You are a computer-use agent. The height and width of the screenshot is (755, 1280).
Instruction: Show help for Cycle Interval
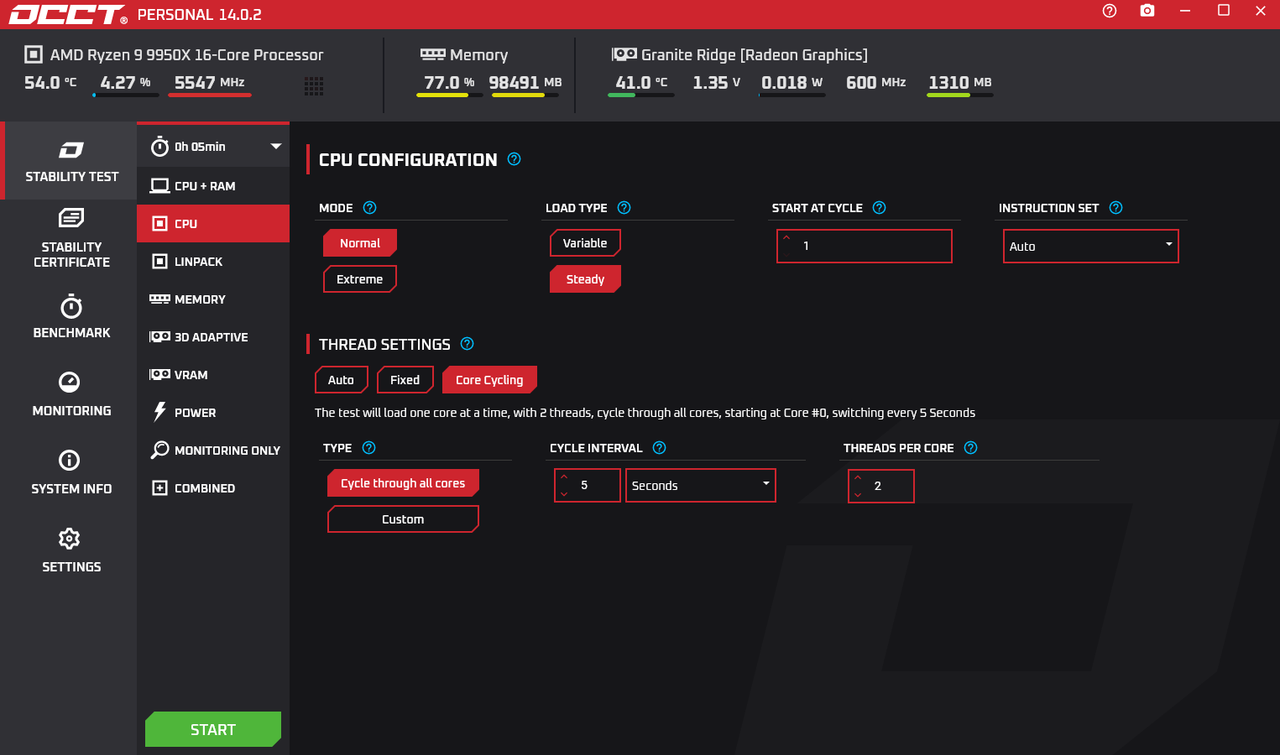tap(659, 448)
